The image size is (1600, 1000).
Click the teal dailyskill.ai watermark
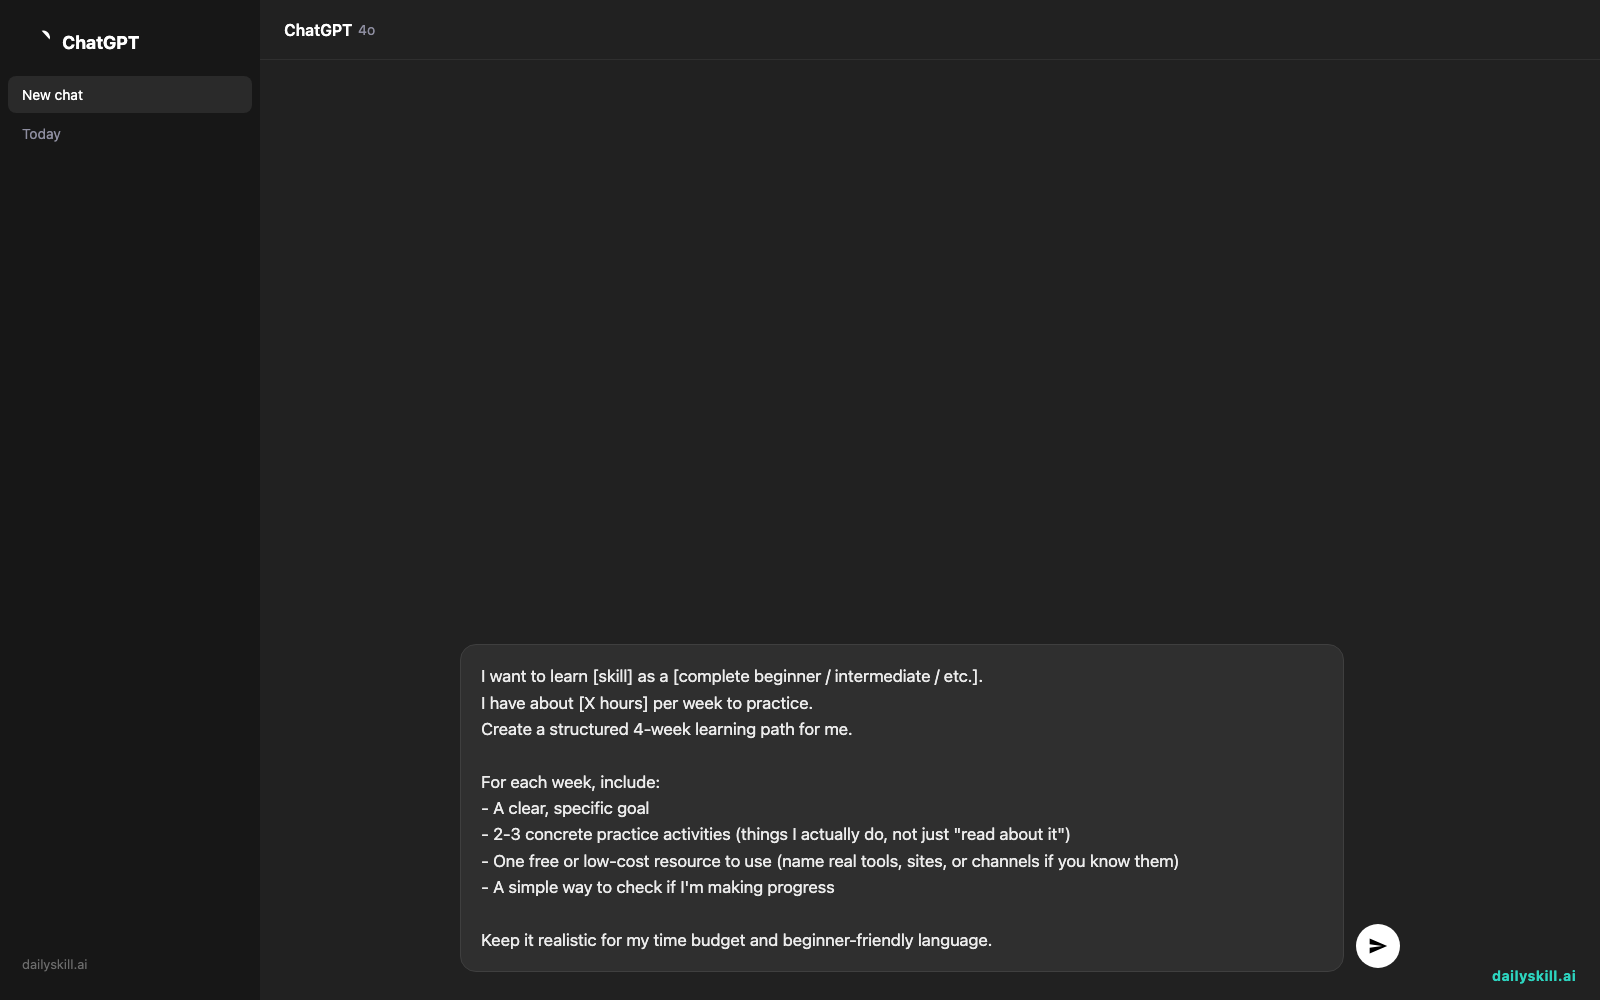(1533, 976)
